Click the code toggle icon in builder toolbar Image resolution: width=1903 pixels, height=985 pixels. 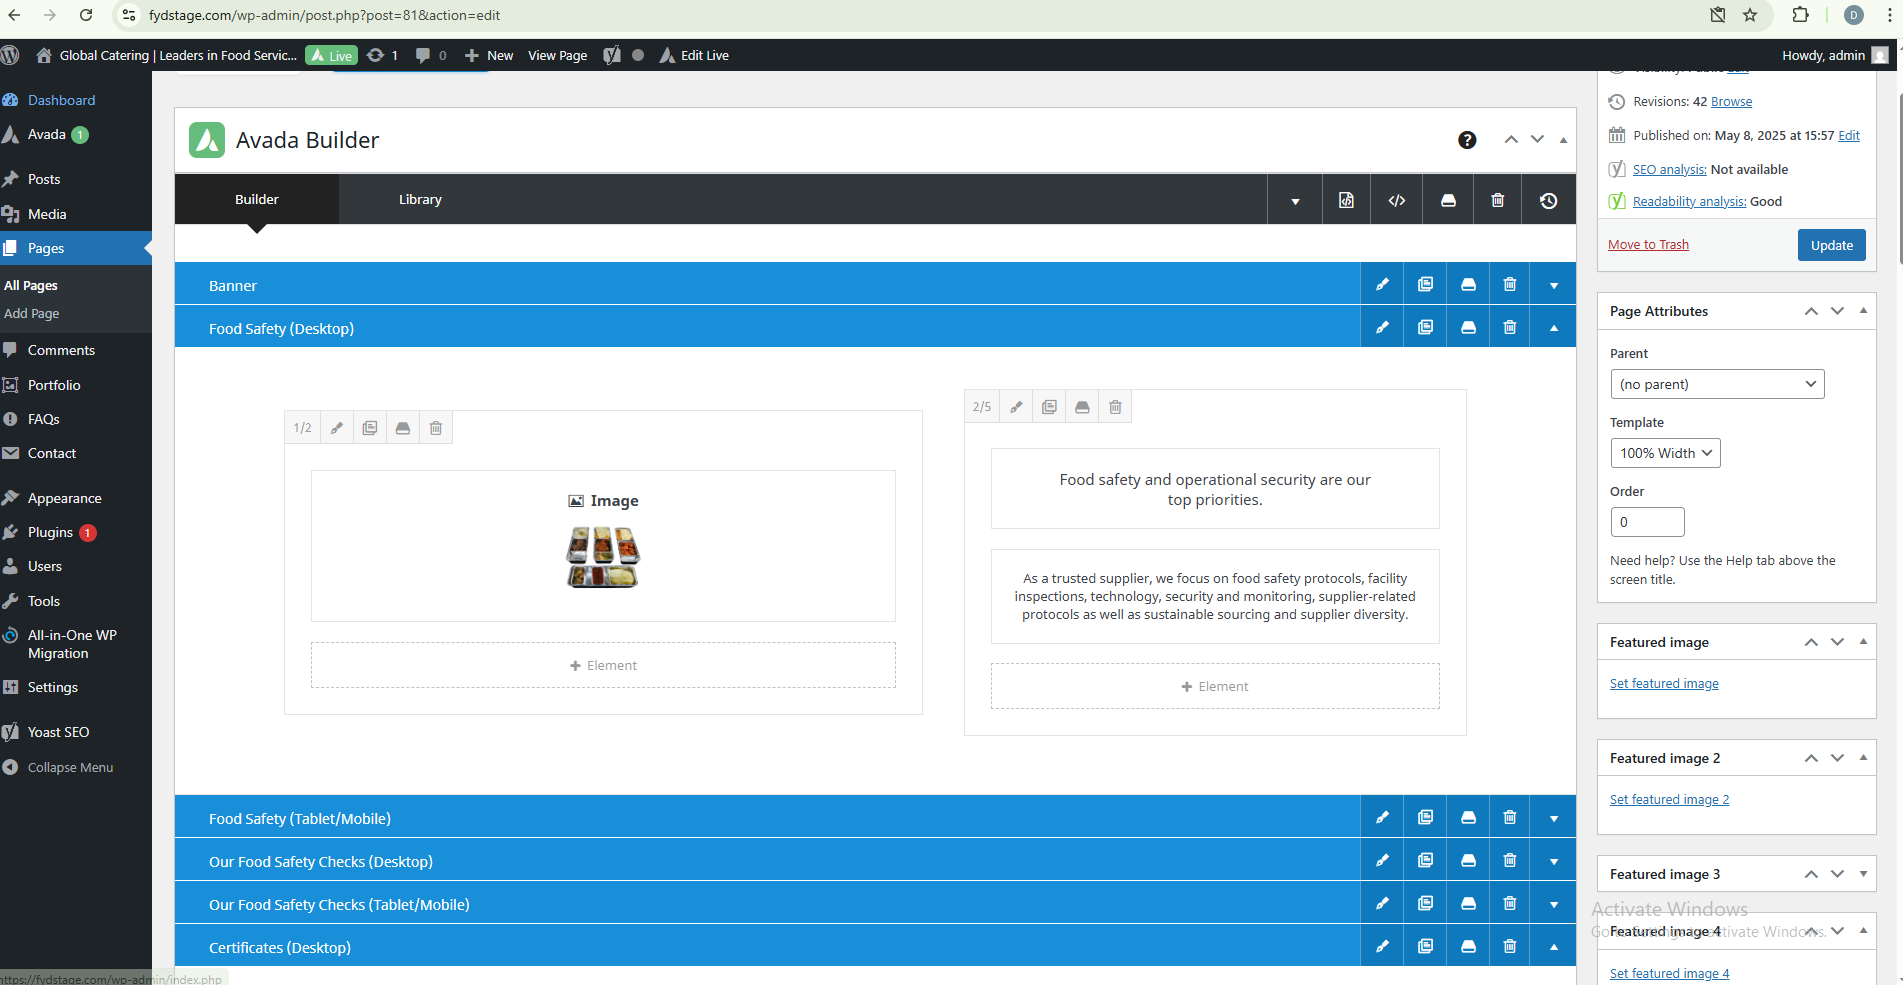[1397, 200]
